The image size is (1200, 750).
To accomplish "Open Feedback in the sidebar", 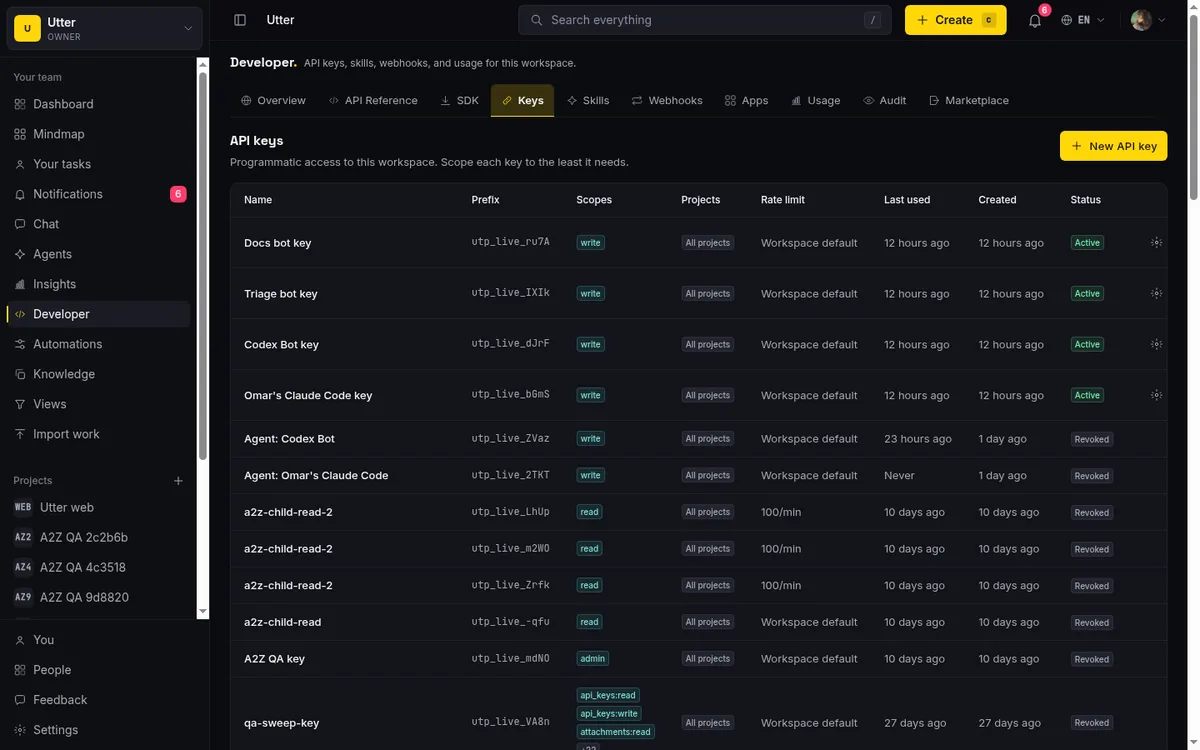I will 104,700.
